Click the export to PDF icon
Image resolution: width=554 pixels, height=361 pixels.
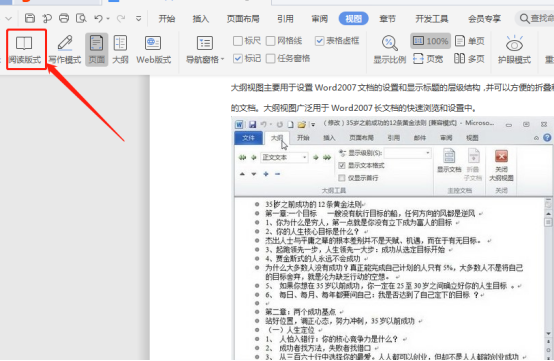(47, 18)
